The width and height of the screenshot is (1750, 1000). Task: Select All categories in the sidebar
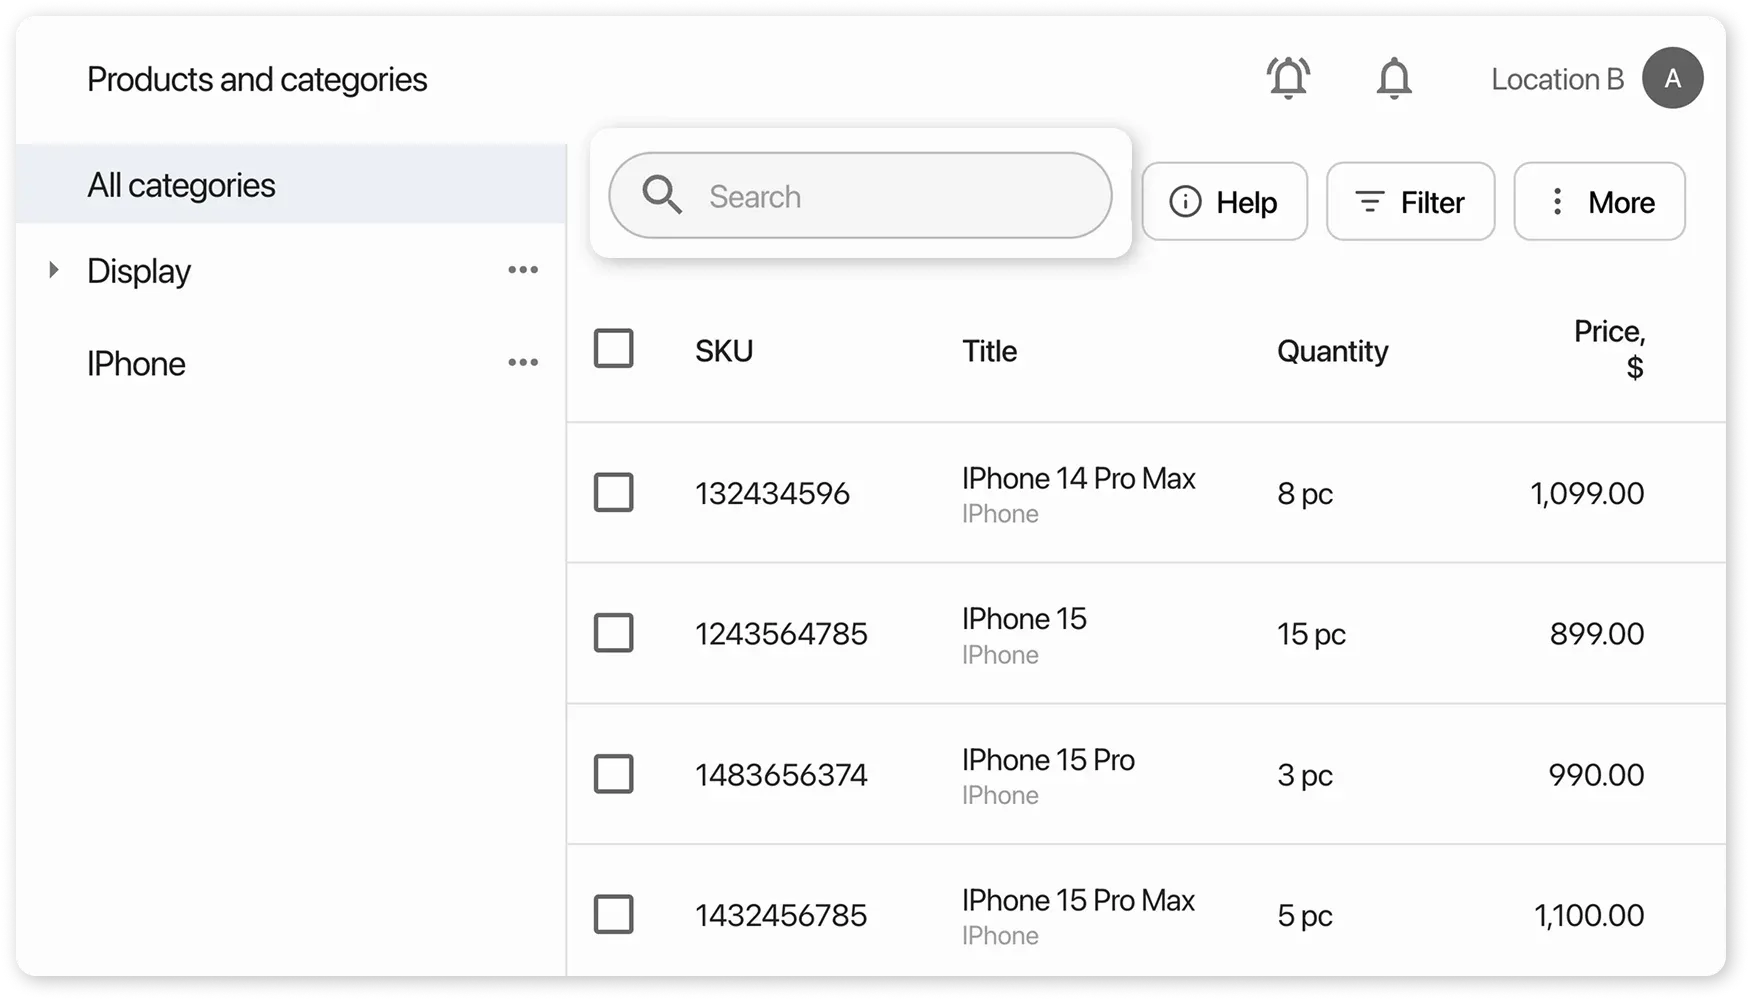click(181, 185)
